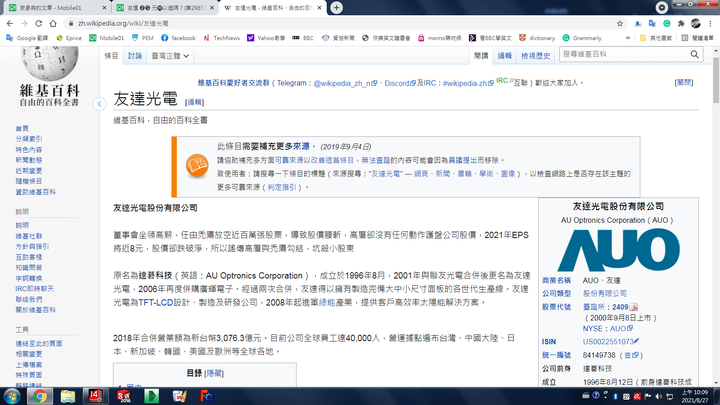720x405 pixels.
Task: Dismiss the site notice with 關閉
Action: [684, 83]
